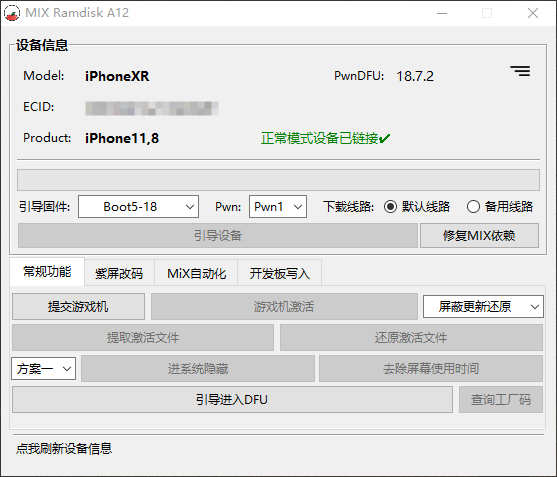Click the 提交游戏机 button
Image resolution: width=557 pixels, height=477 pixels.
pyautogui.click(x=78, y=307)
